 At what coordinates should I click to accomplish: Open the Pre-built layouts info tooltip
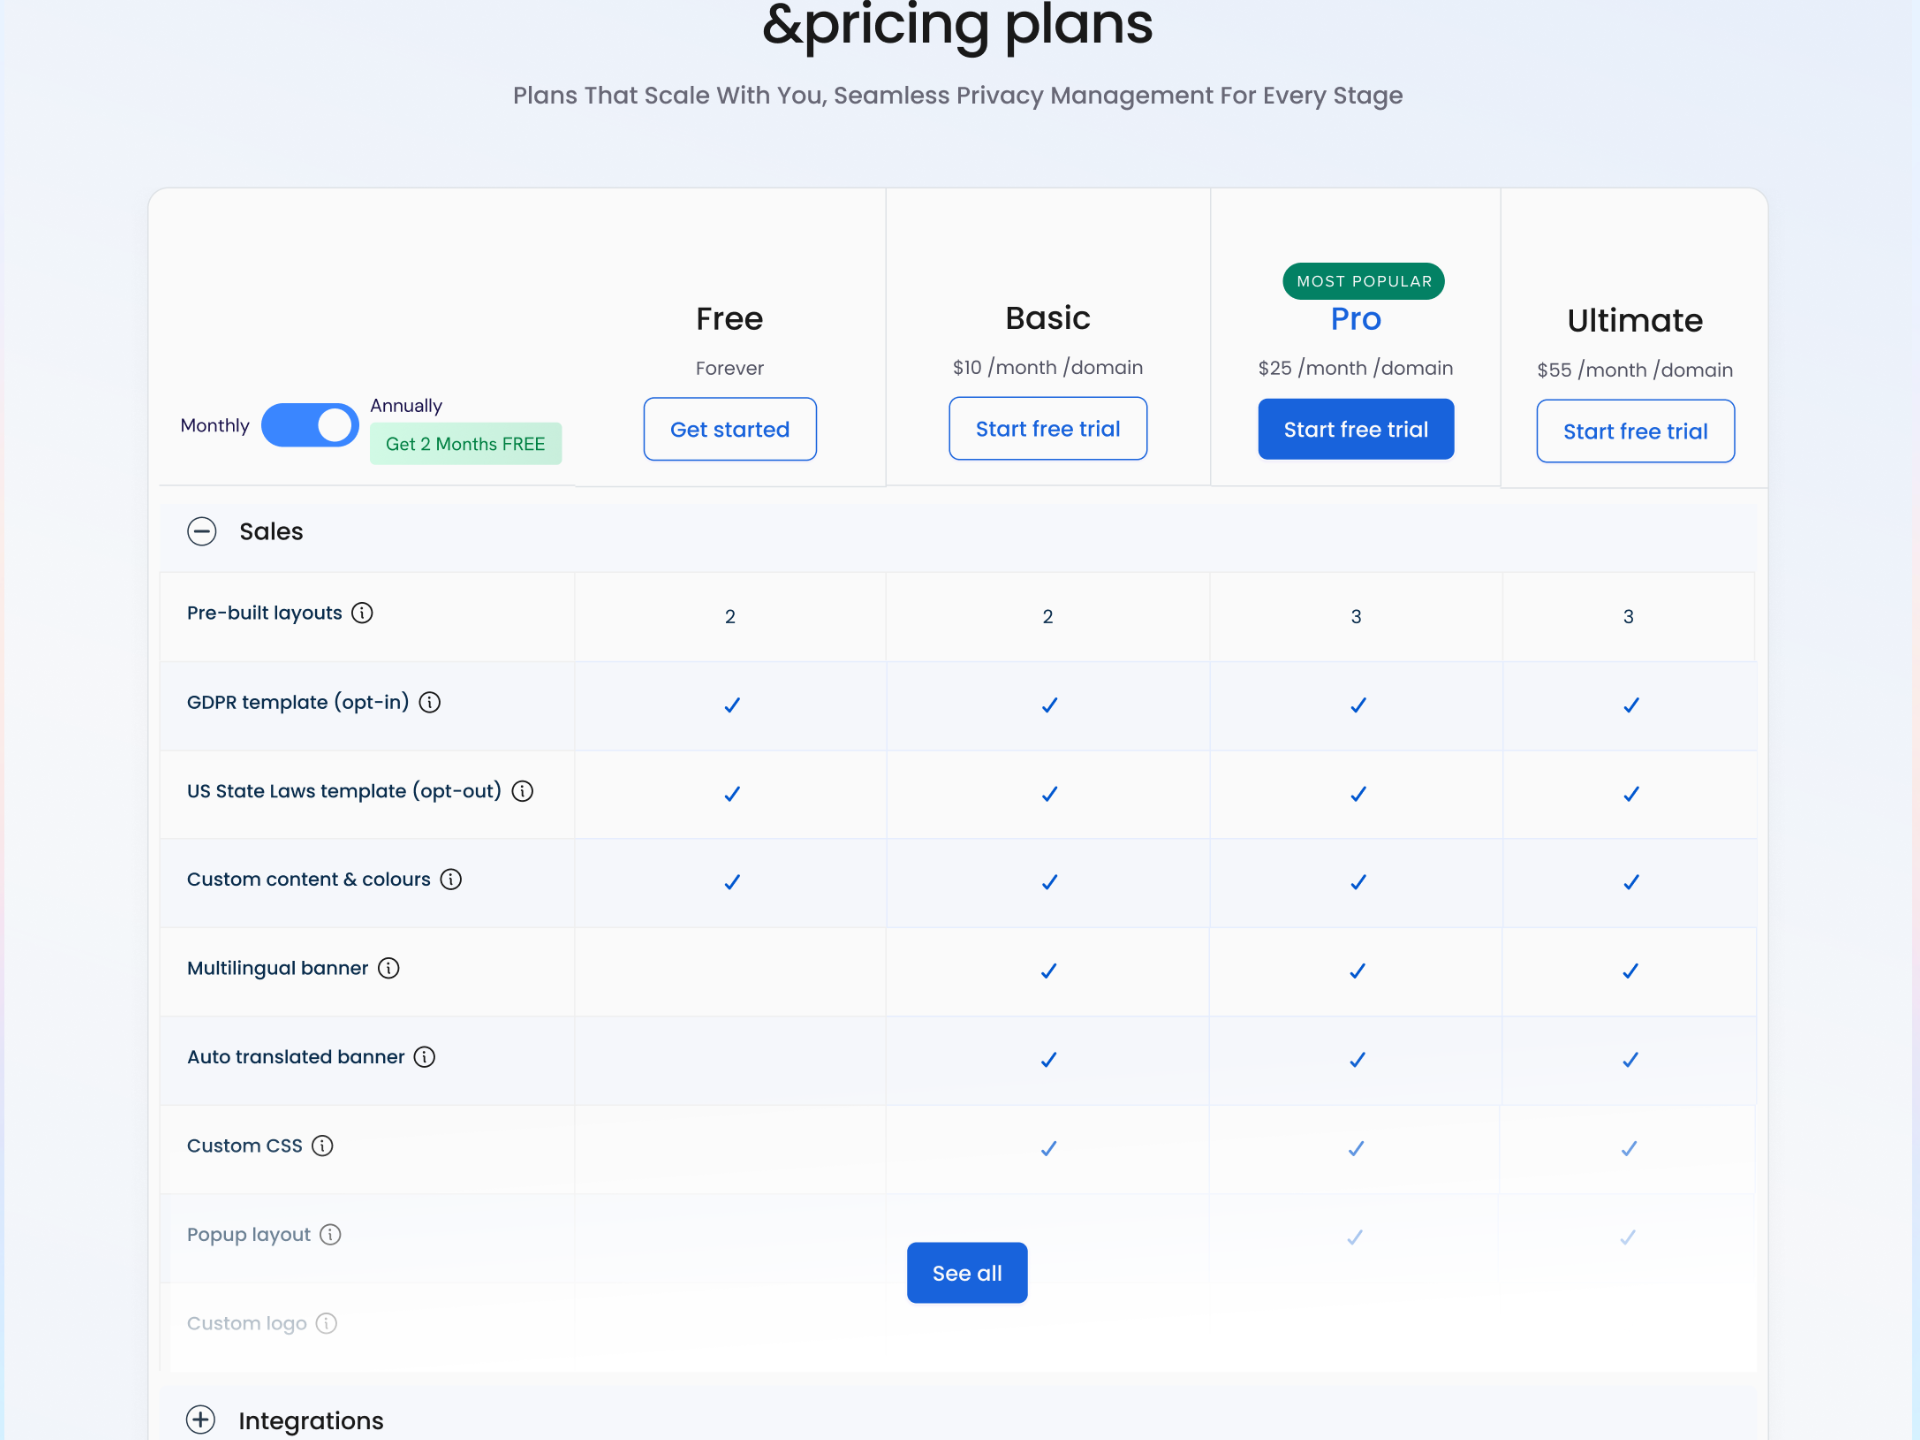(x=362, y=613)
